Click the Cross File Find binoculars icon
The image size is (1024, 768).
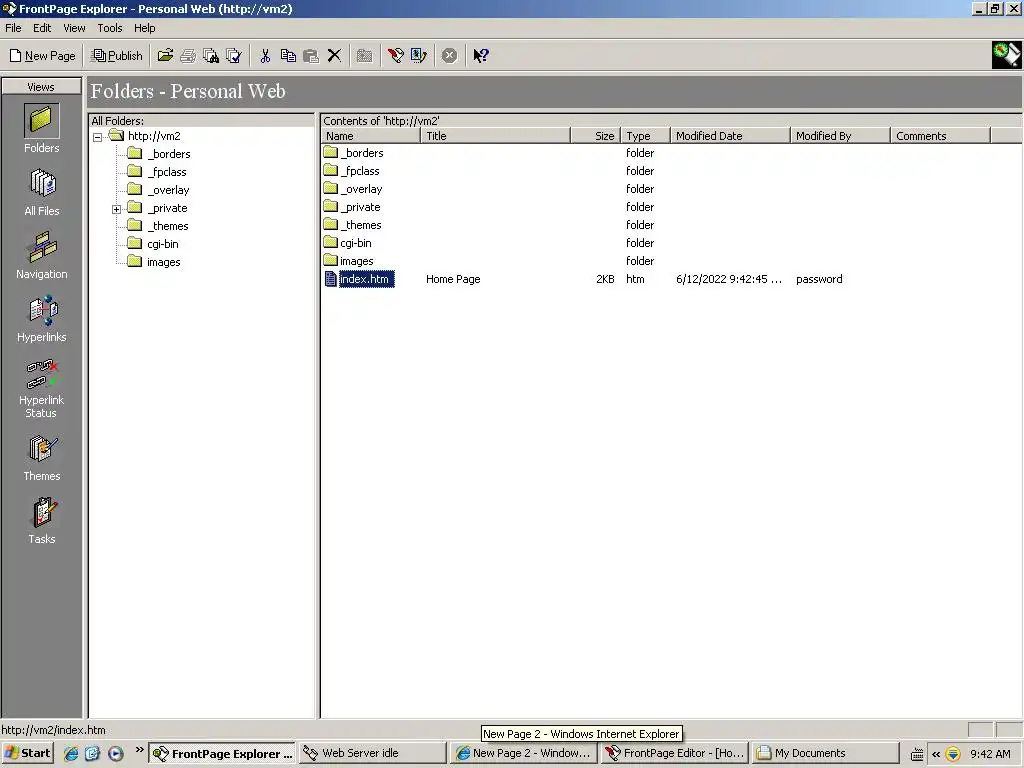211,56
